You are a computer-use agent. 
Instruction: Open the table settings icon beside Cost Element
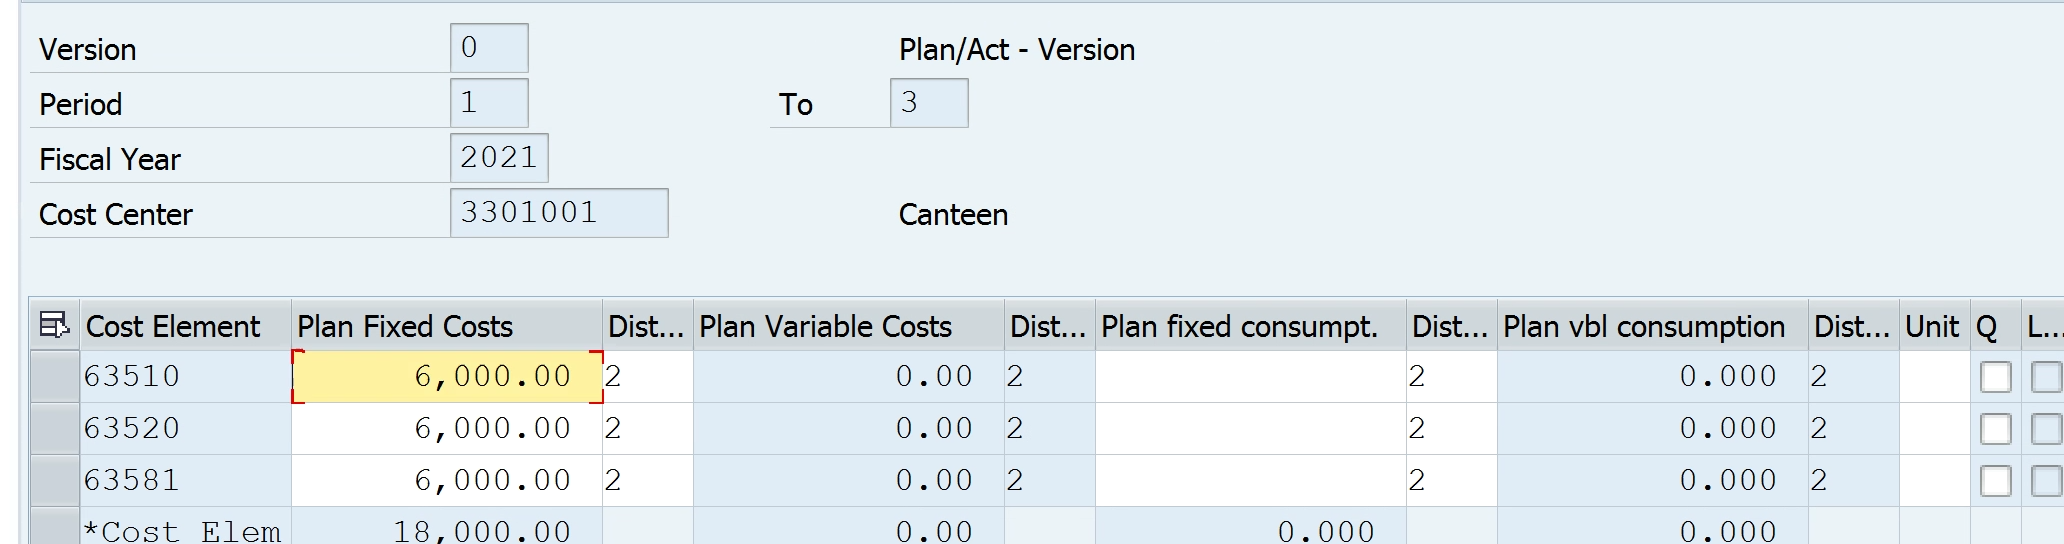[54, 325]
